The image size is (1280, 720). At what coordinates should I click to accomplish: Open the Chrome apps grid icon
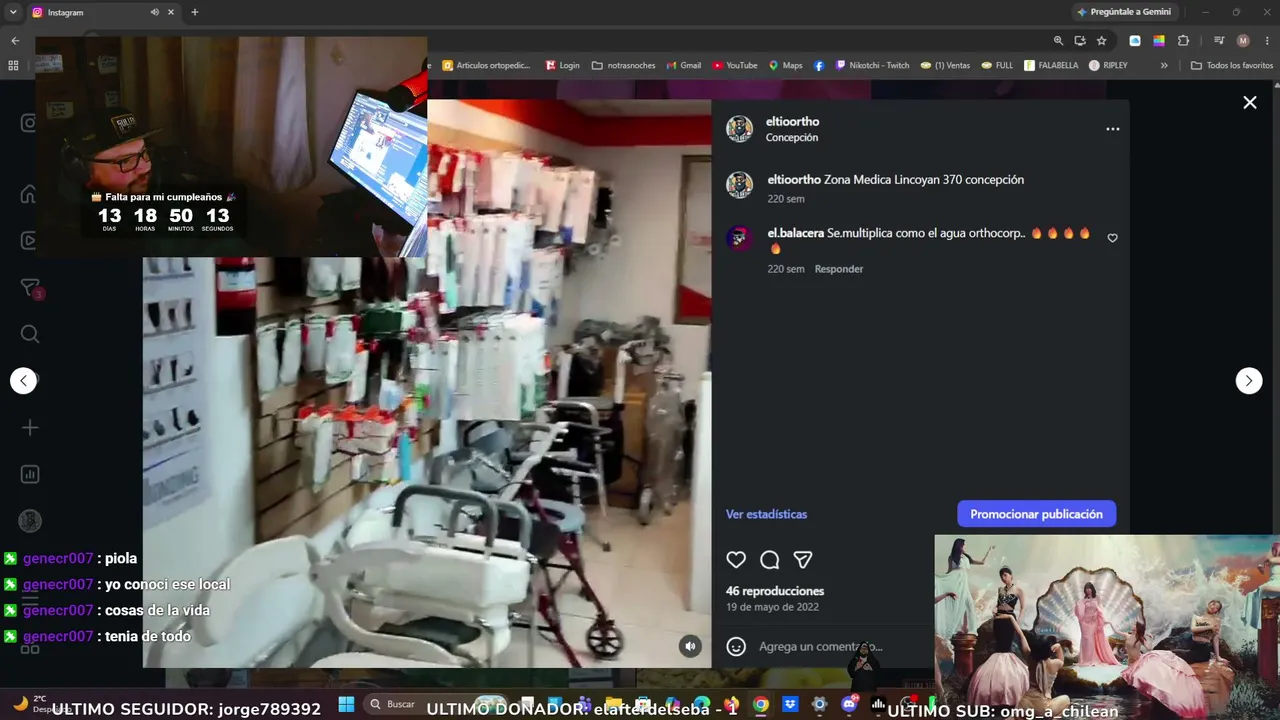[x=13, y=65]
